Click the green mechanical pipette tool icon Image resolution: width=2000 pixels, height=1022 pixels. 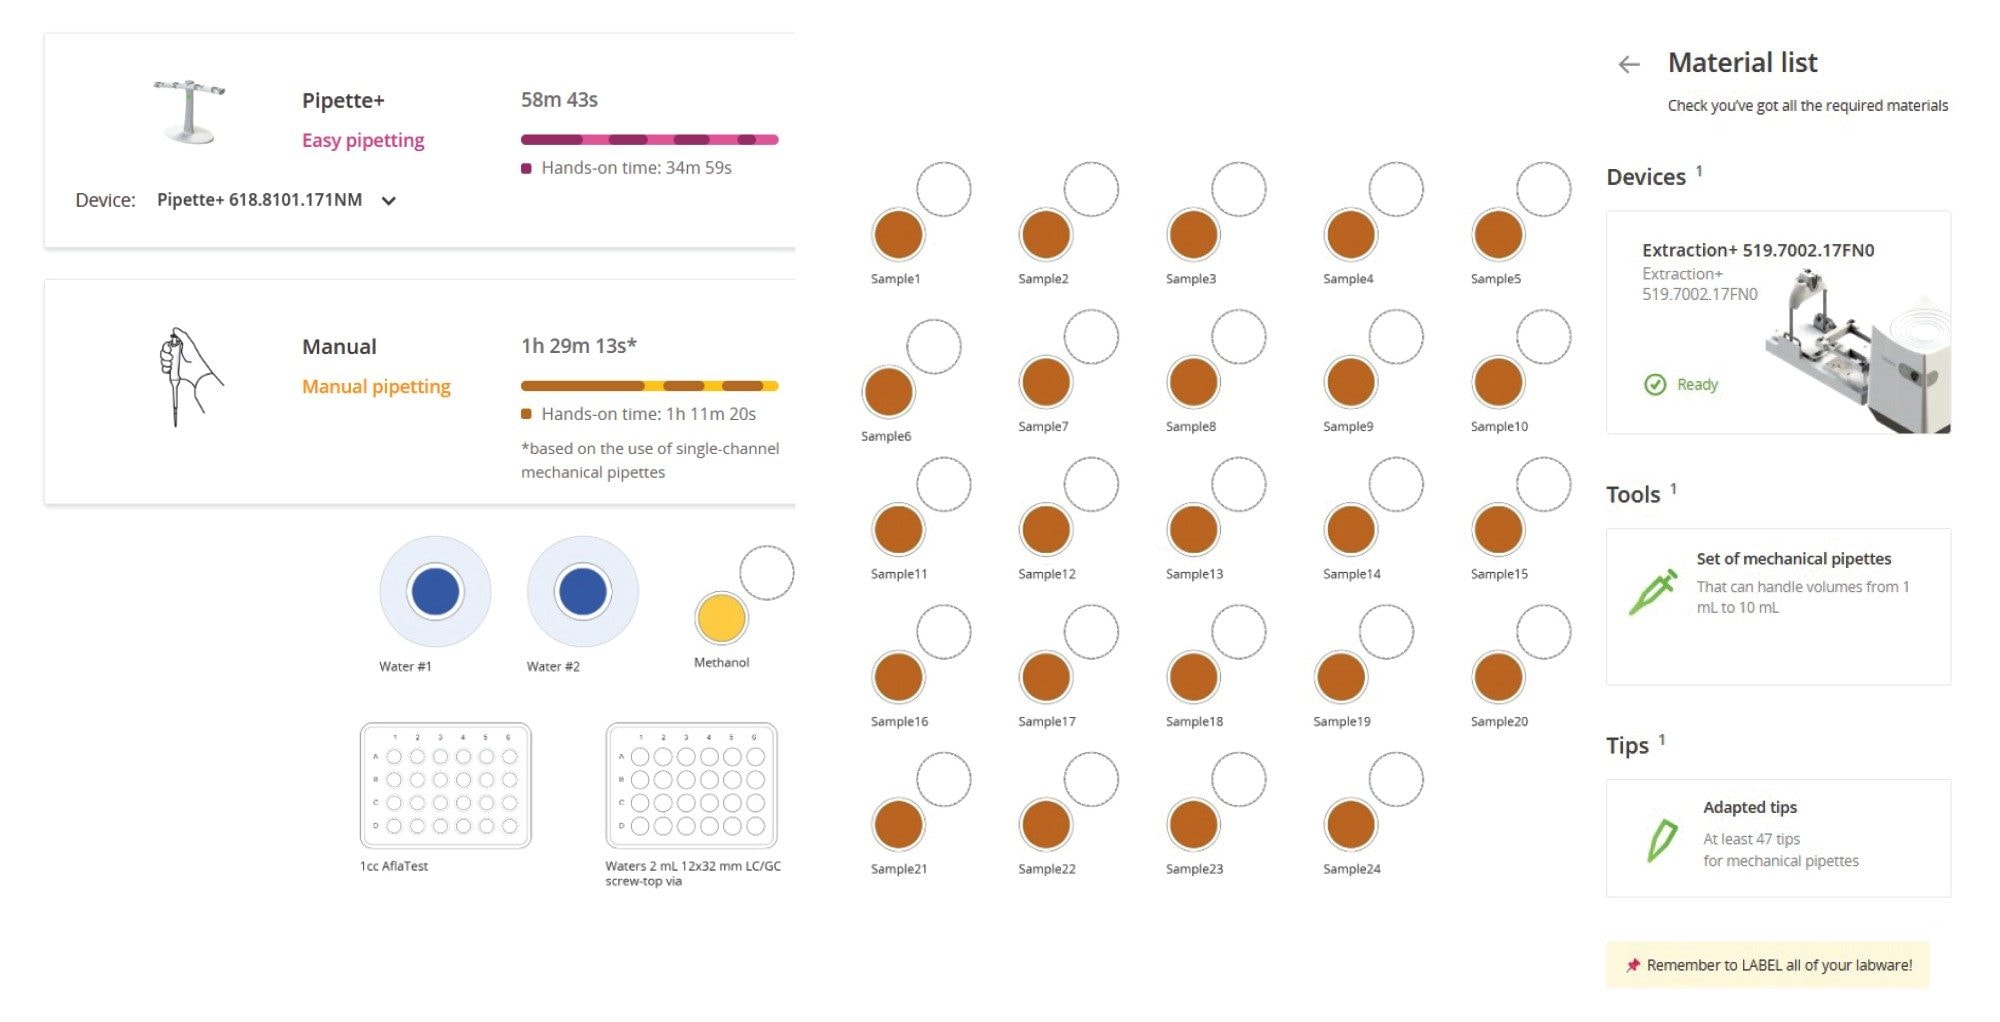1652,592
